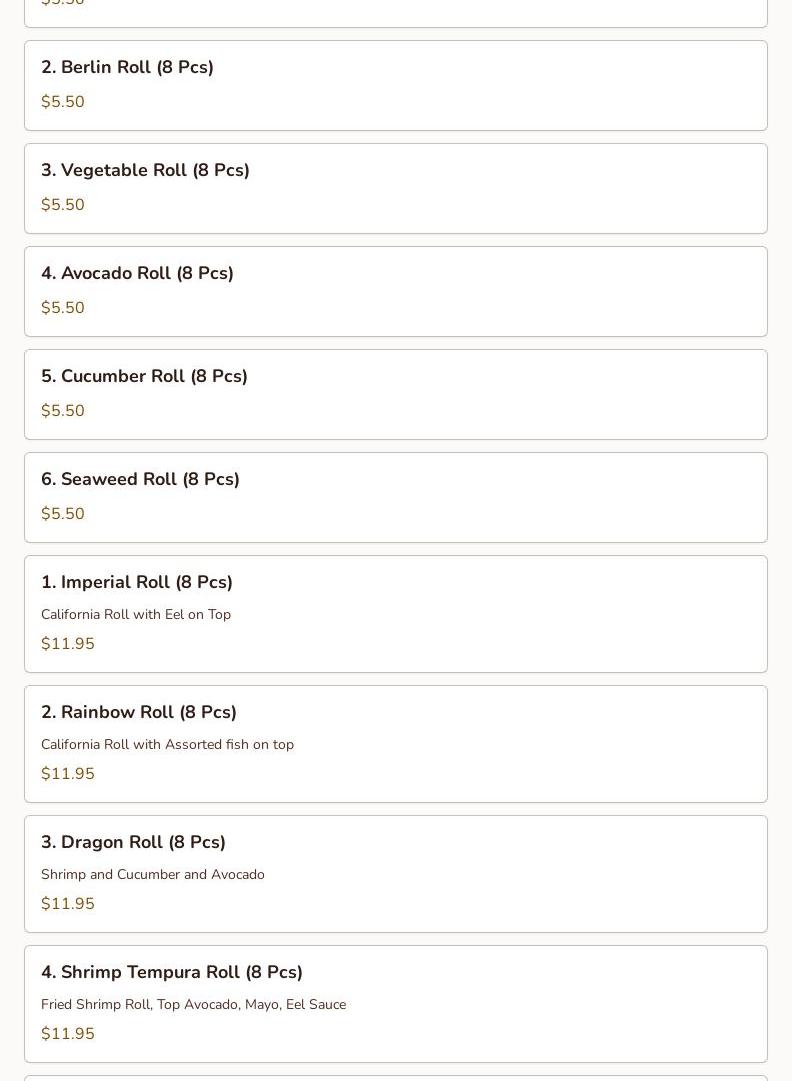Select the Dragon Roll (8 Pcs) card
This screenshot has height=1081, width=792.
395,873
